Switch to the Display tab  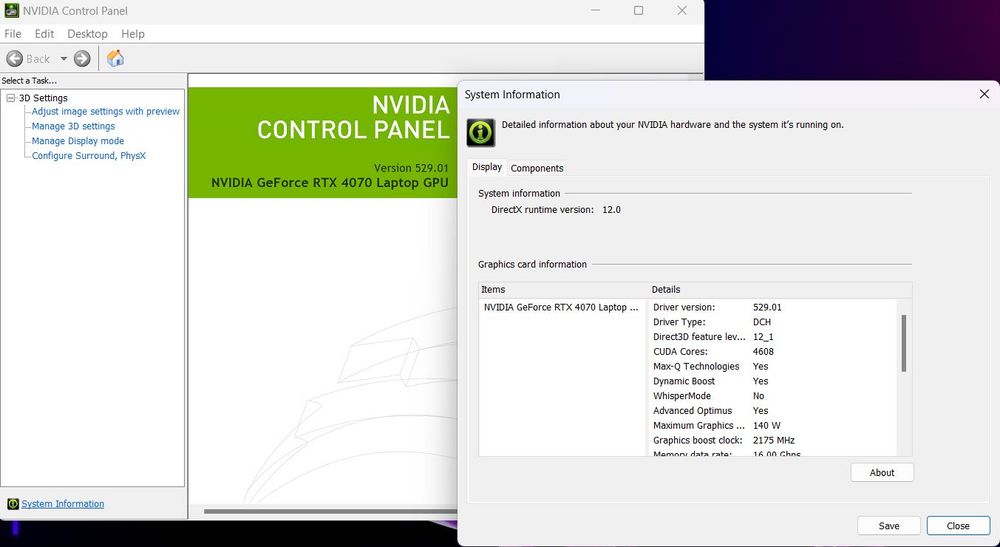pyautogui.click(x=487, y=167)
